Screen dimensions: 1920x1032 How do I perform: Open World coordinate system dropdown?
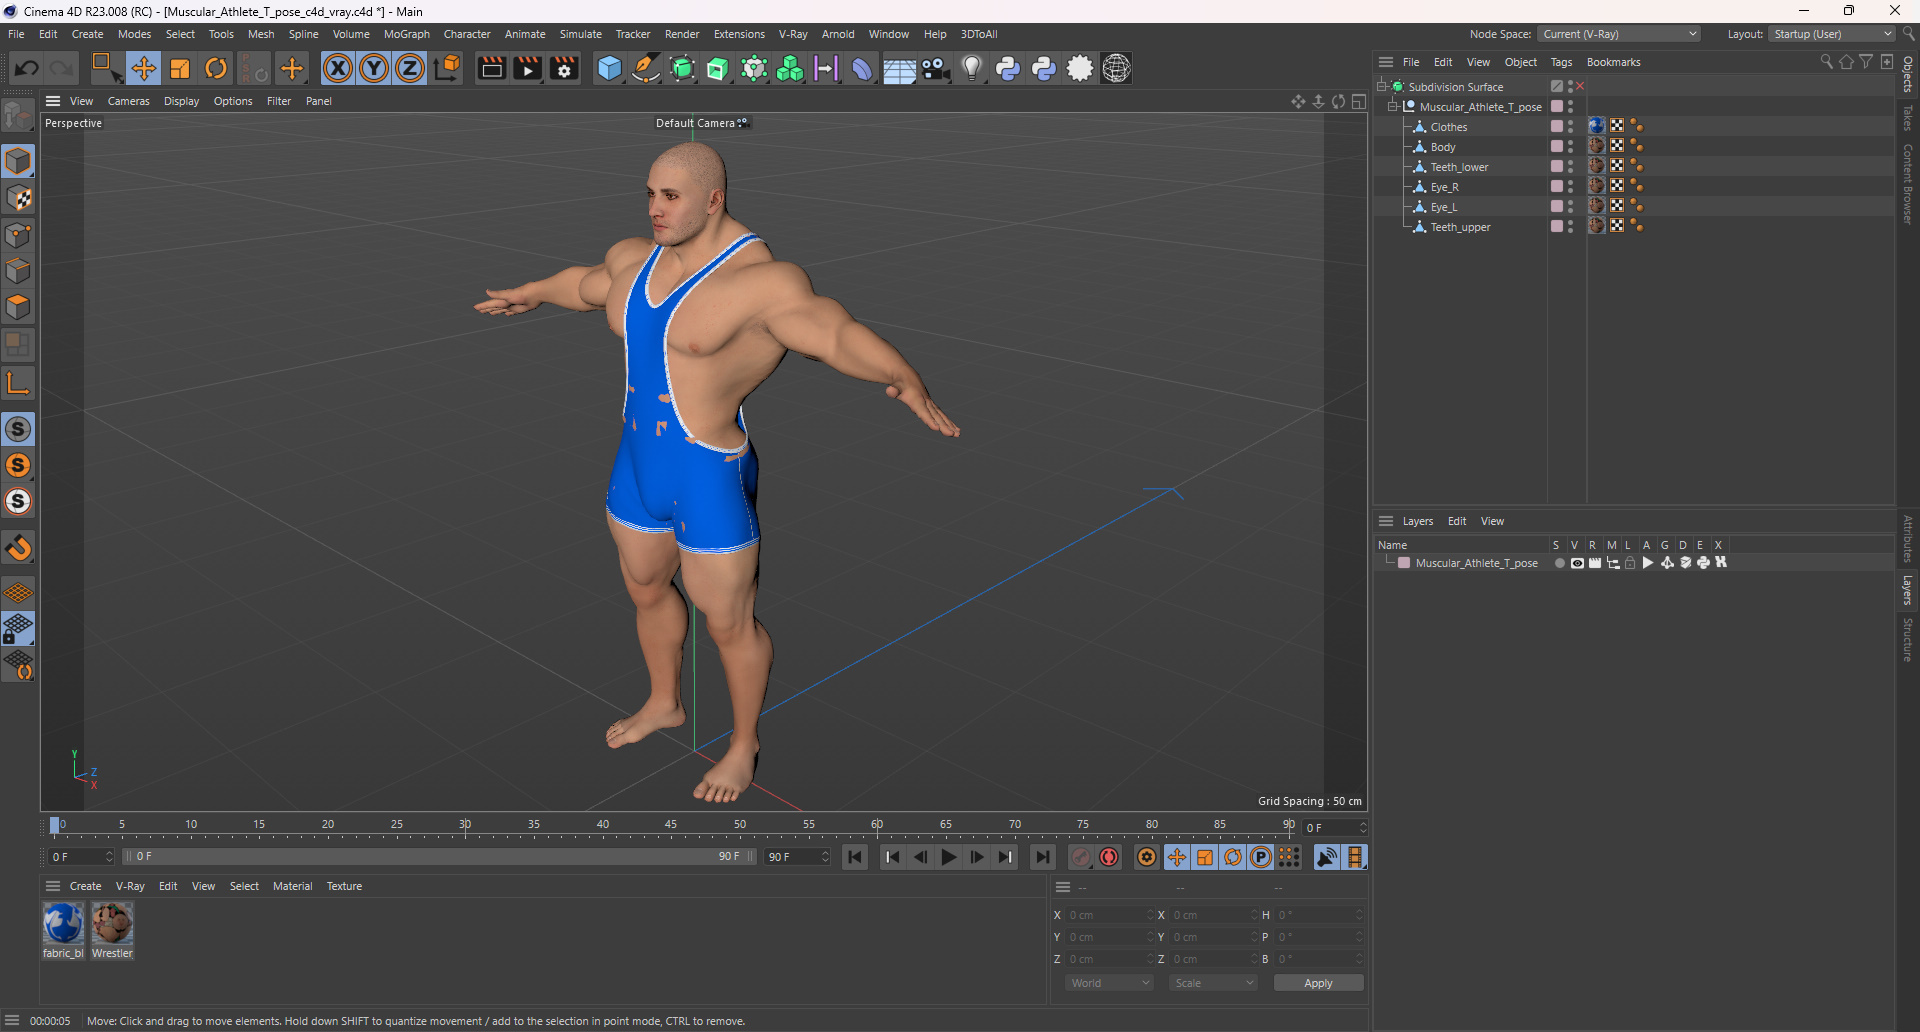click(x=1109, y=983)
